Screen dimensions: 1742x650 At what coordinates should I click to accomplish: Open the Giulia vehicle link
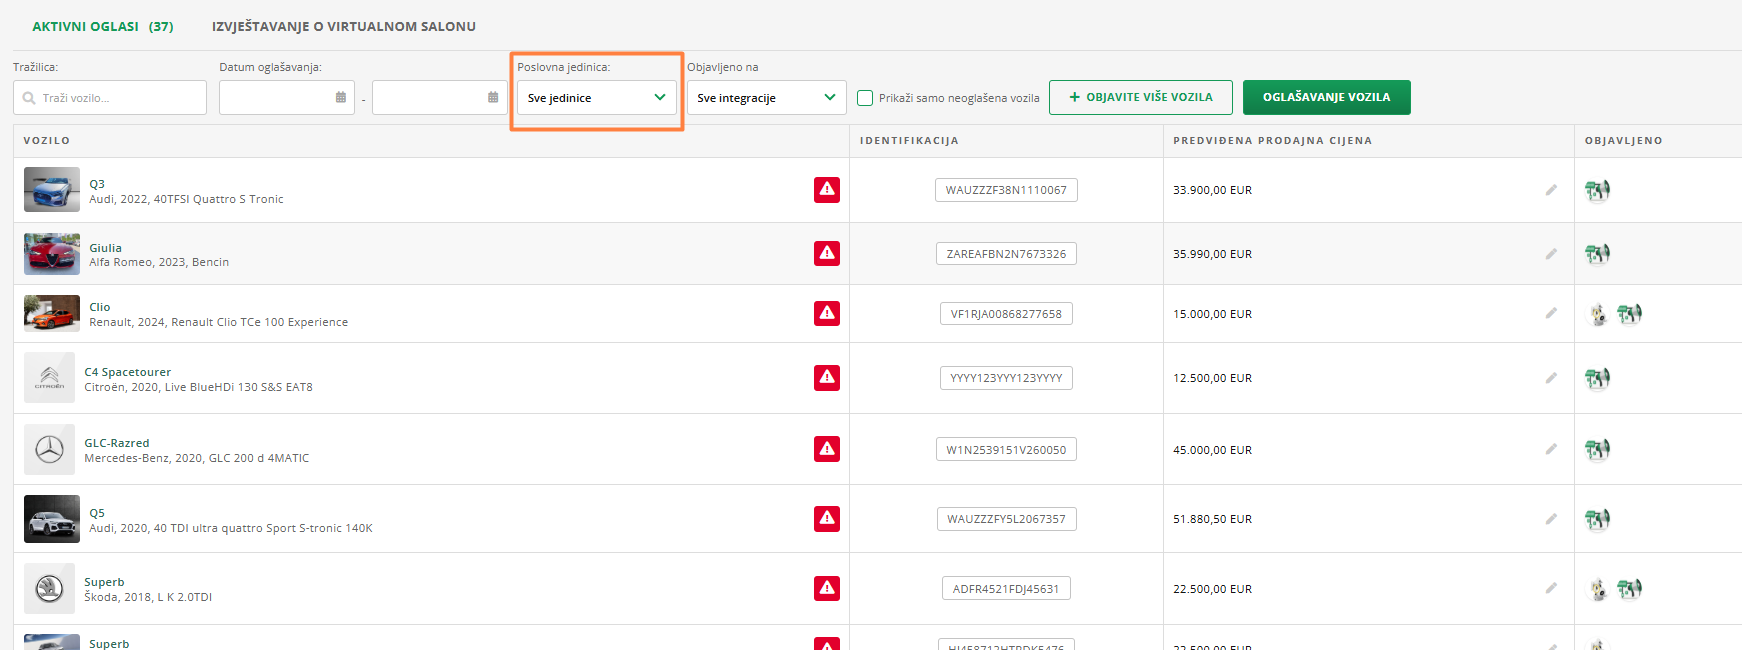105,248
